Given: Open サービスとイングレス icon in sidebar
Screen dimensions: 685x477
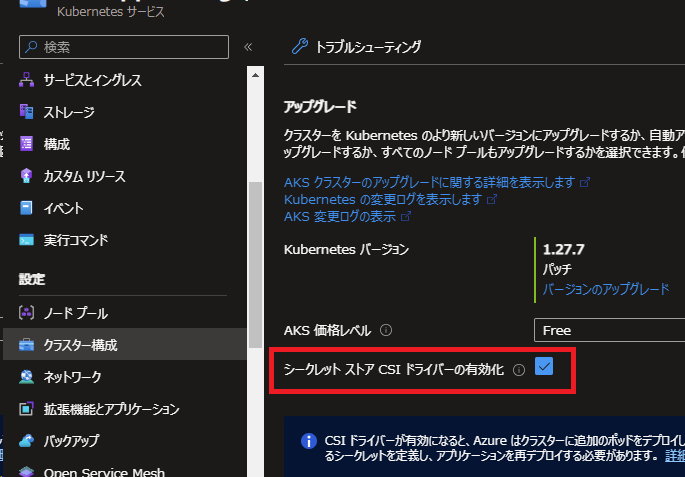Looking at the screenshot, I should point(27,80).
